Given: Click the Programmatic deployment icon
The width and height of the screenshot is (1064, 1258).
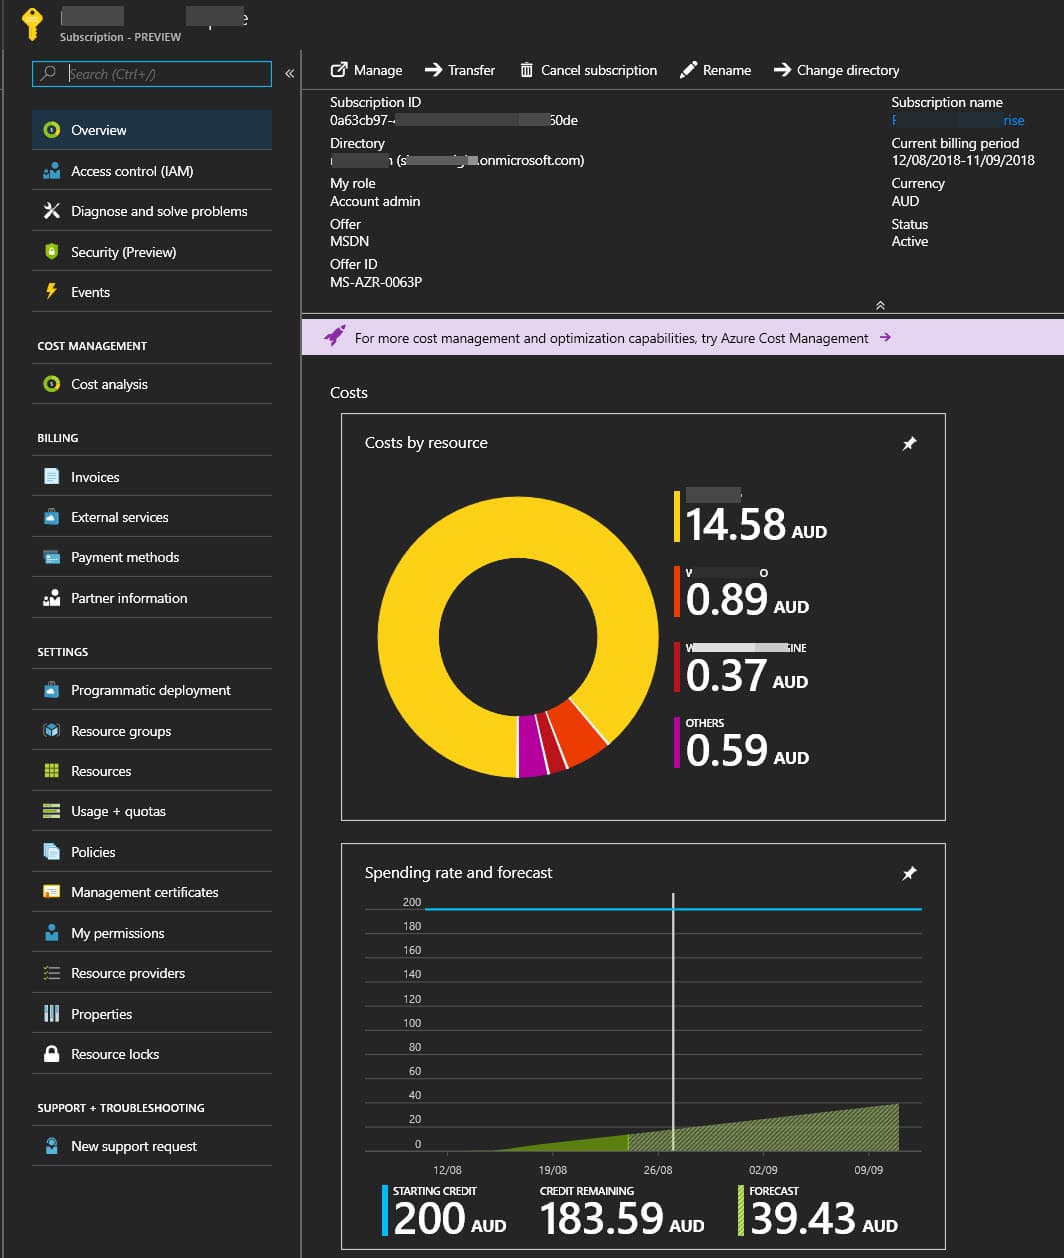Looking at the screenshot, I should point(52,690).
